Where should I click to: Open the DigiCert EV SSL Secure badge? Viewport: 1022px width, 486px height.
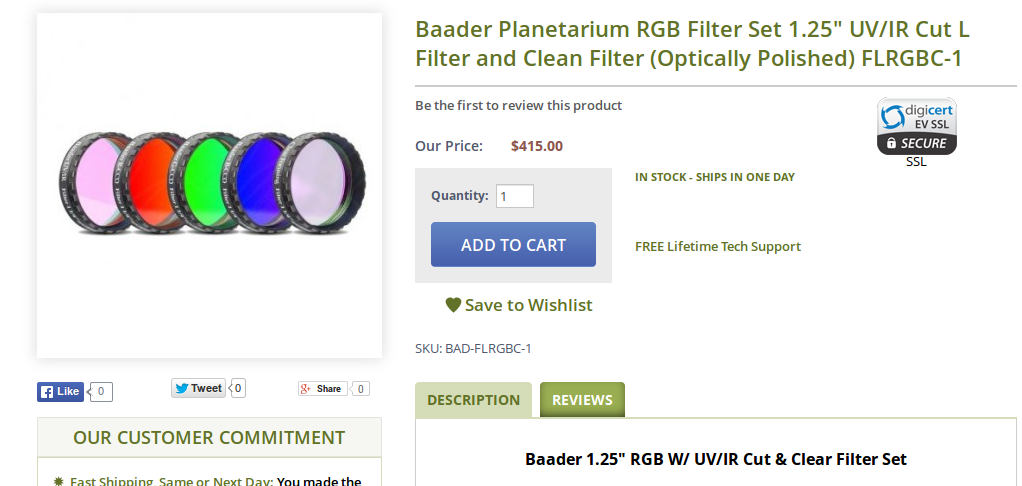pos(917,126)
